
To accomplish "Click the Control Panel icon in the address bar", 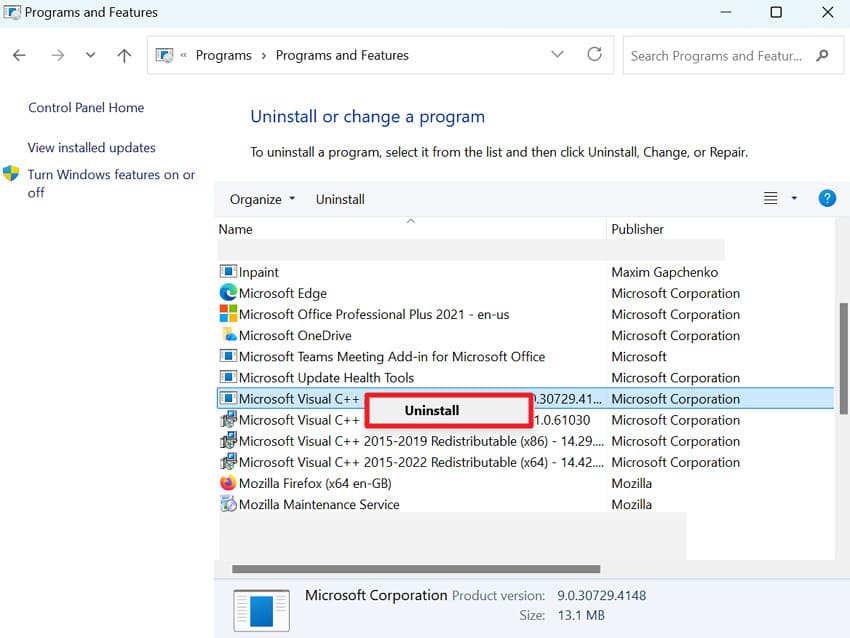I will (x=163, y=55).
